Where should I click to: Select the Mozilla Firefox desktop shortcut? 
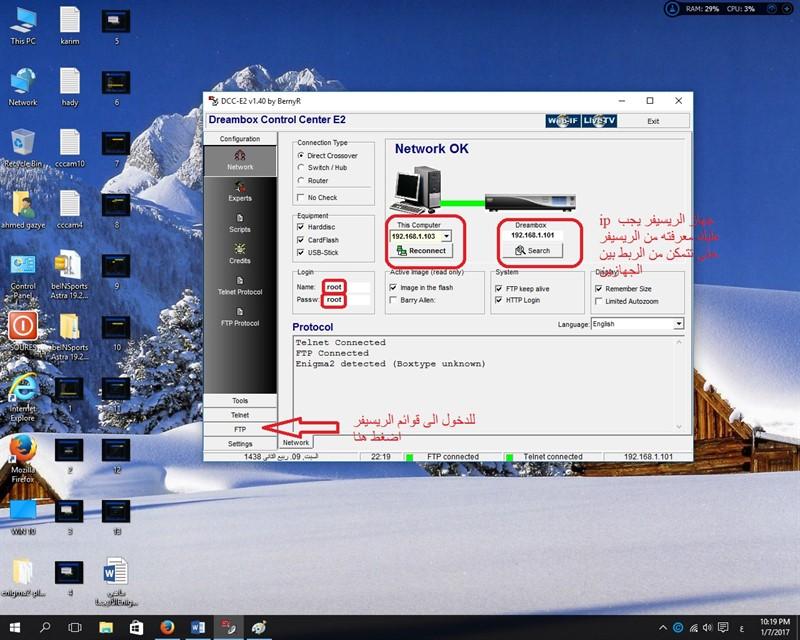pyautogui.click(x=23, y=459)
